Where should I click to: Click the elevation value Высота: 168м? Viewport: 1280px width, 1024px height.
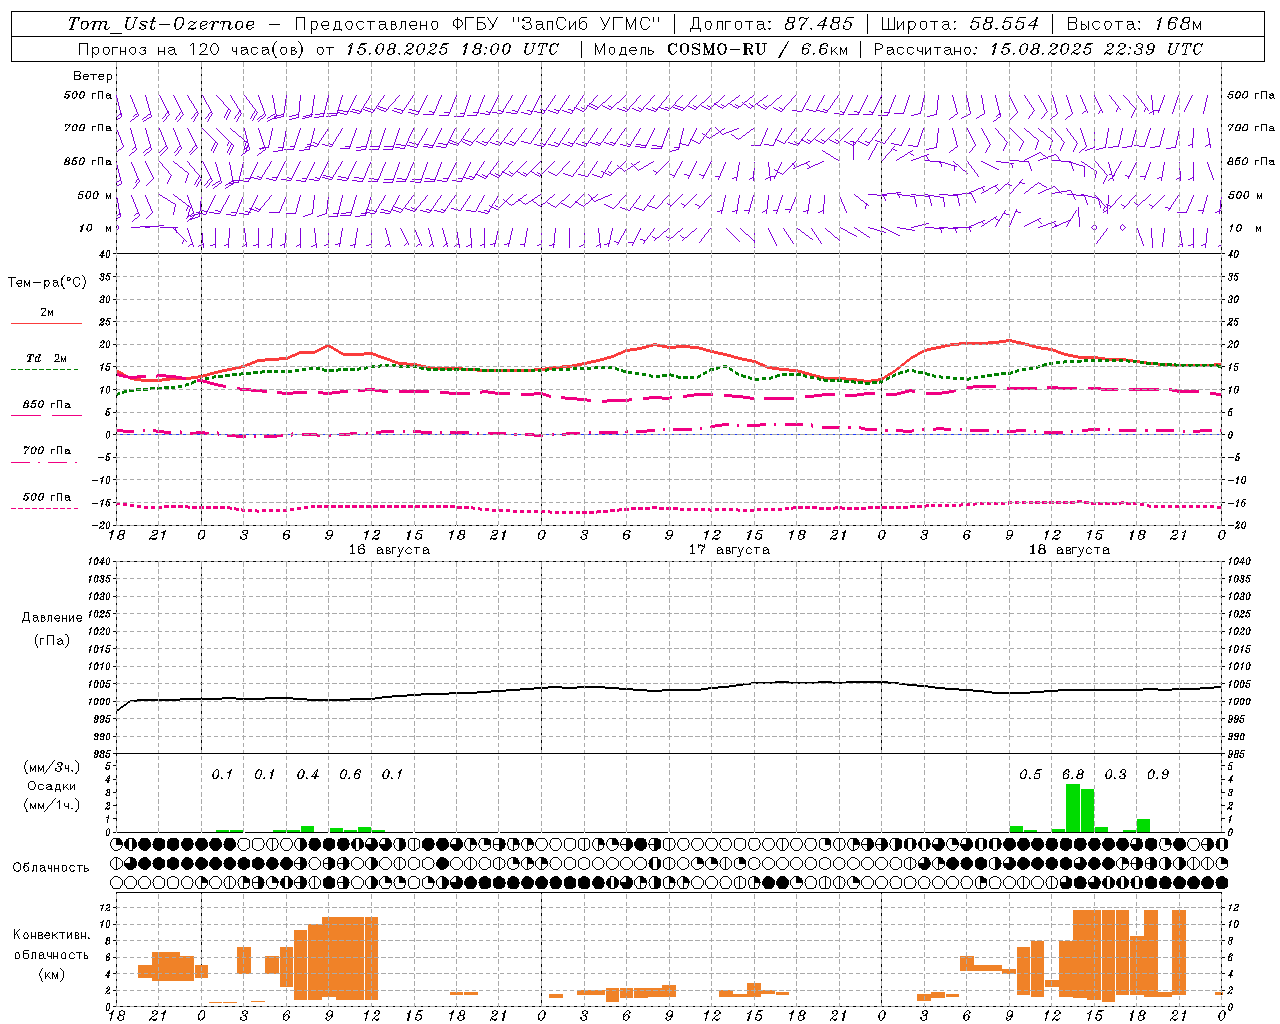(x=1134, y=24)
